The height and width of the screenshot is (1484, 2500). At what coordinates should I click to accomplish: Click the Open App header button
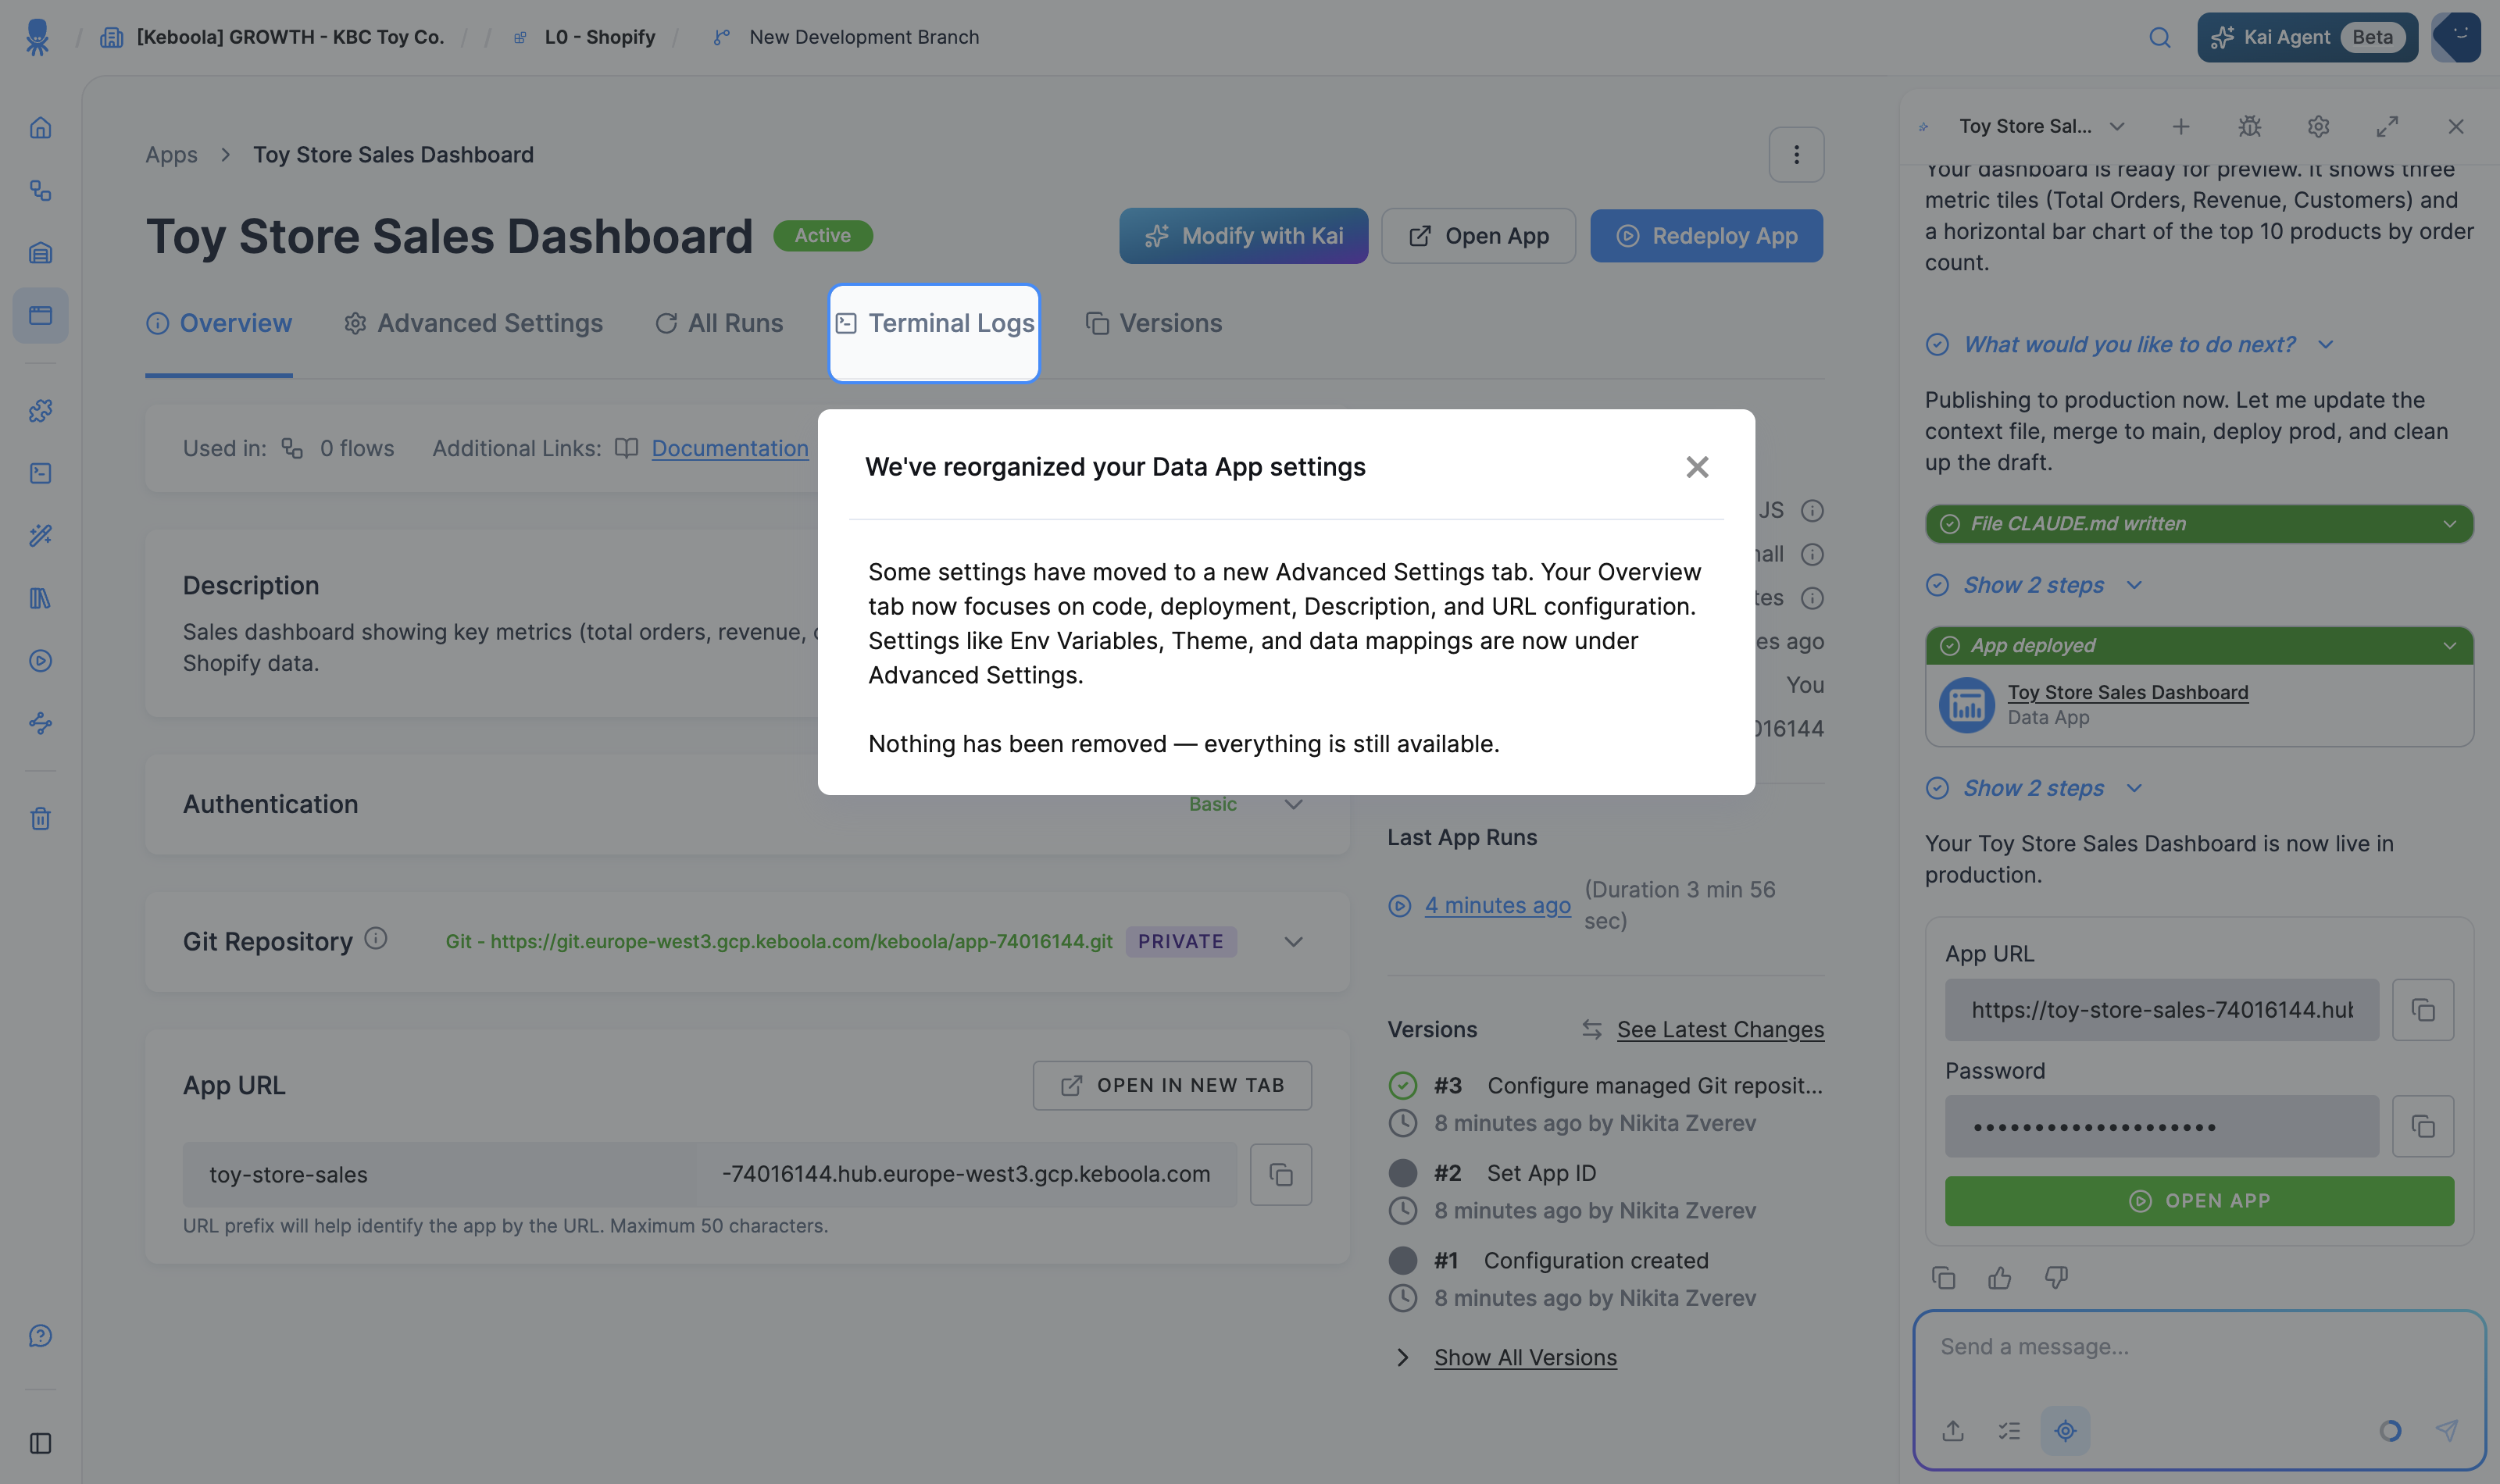click(1478, 236)
